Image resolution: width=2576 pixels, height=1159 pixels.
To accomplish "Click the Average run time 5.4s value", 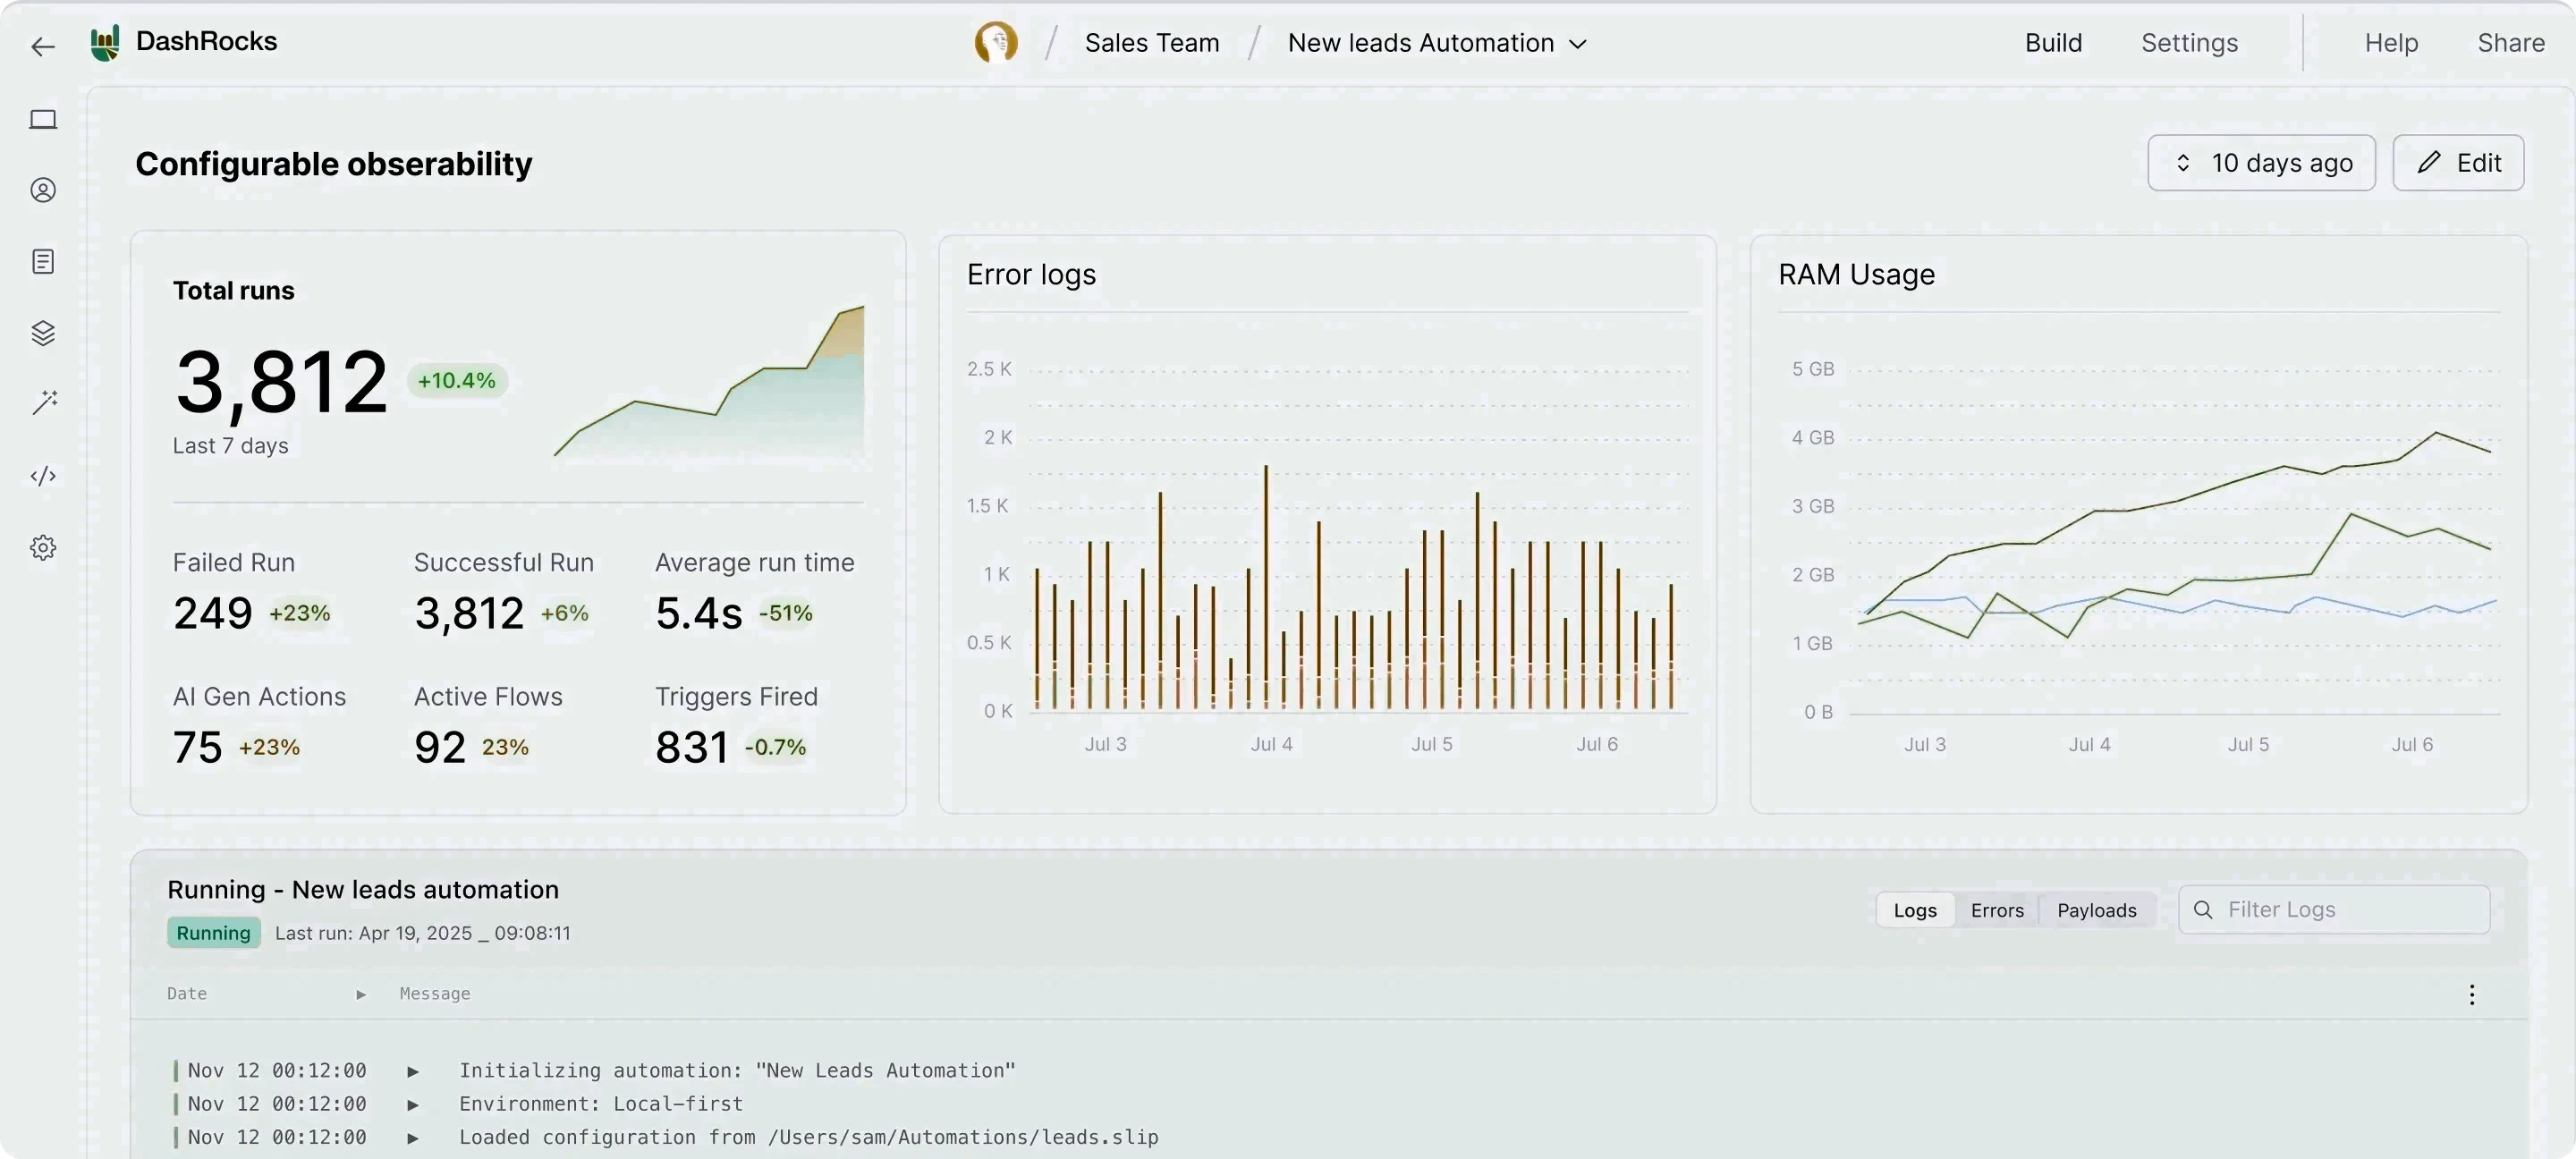I will [x=699, y=613].
